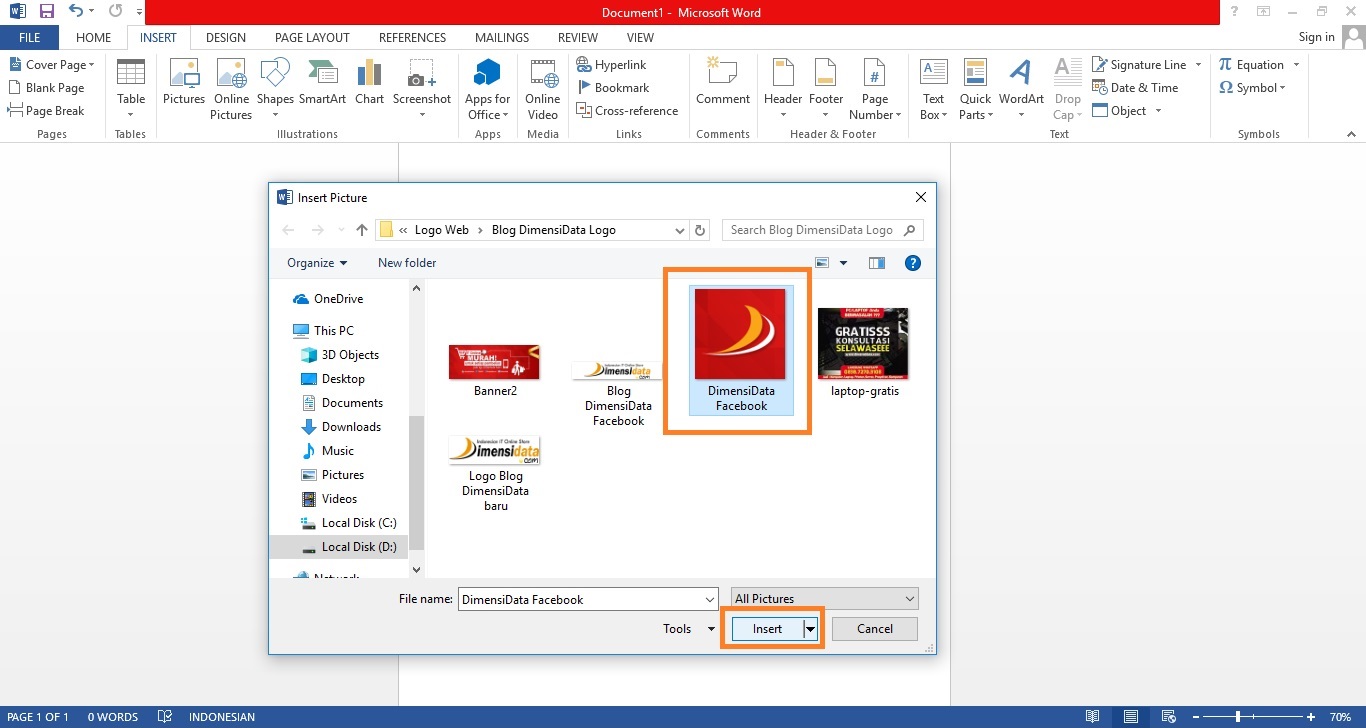Viewport: 1366px width, 728px height.
Task: Click INDONESIAN language in status bar
Action: pyautogui.click(x=222, y=717)
